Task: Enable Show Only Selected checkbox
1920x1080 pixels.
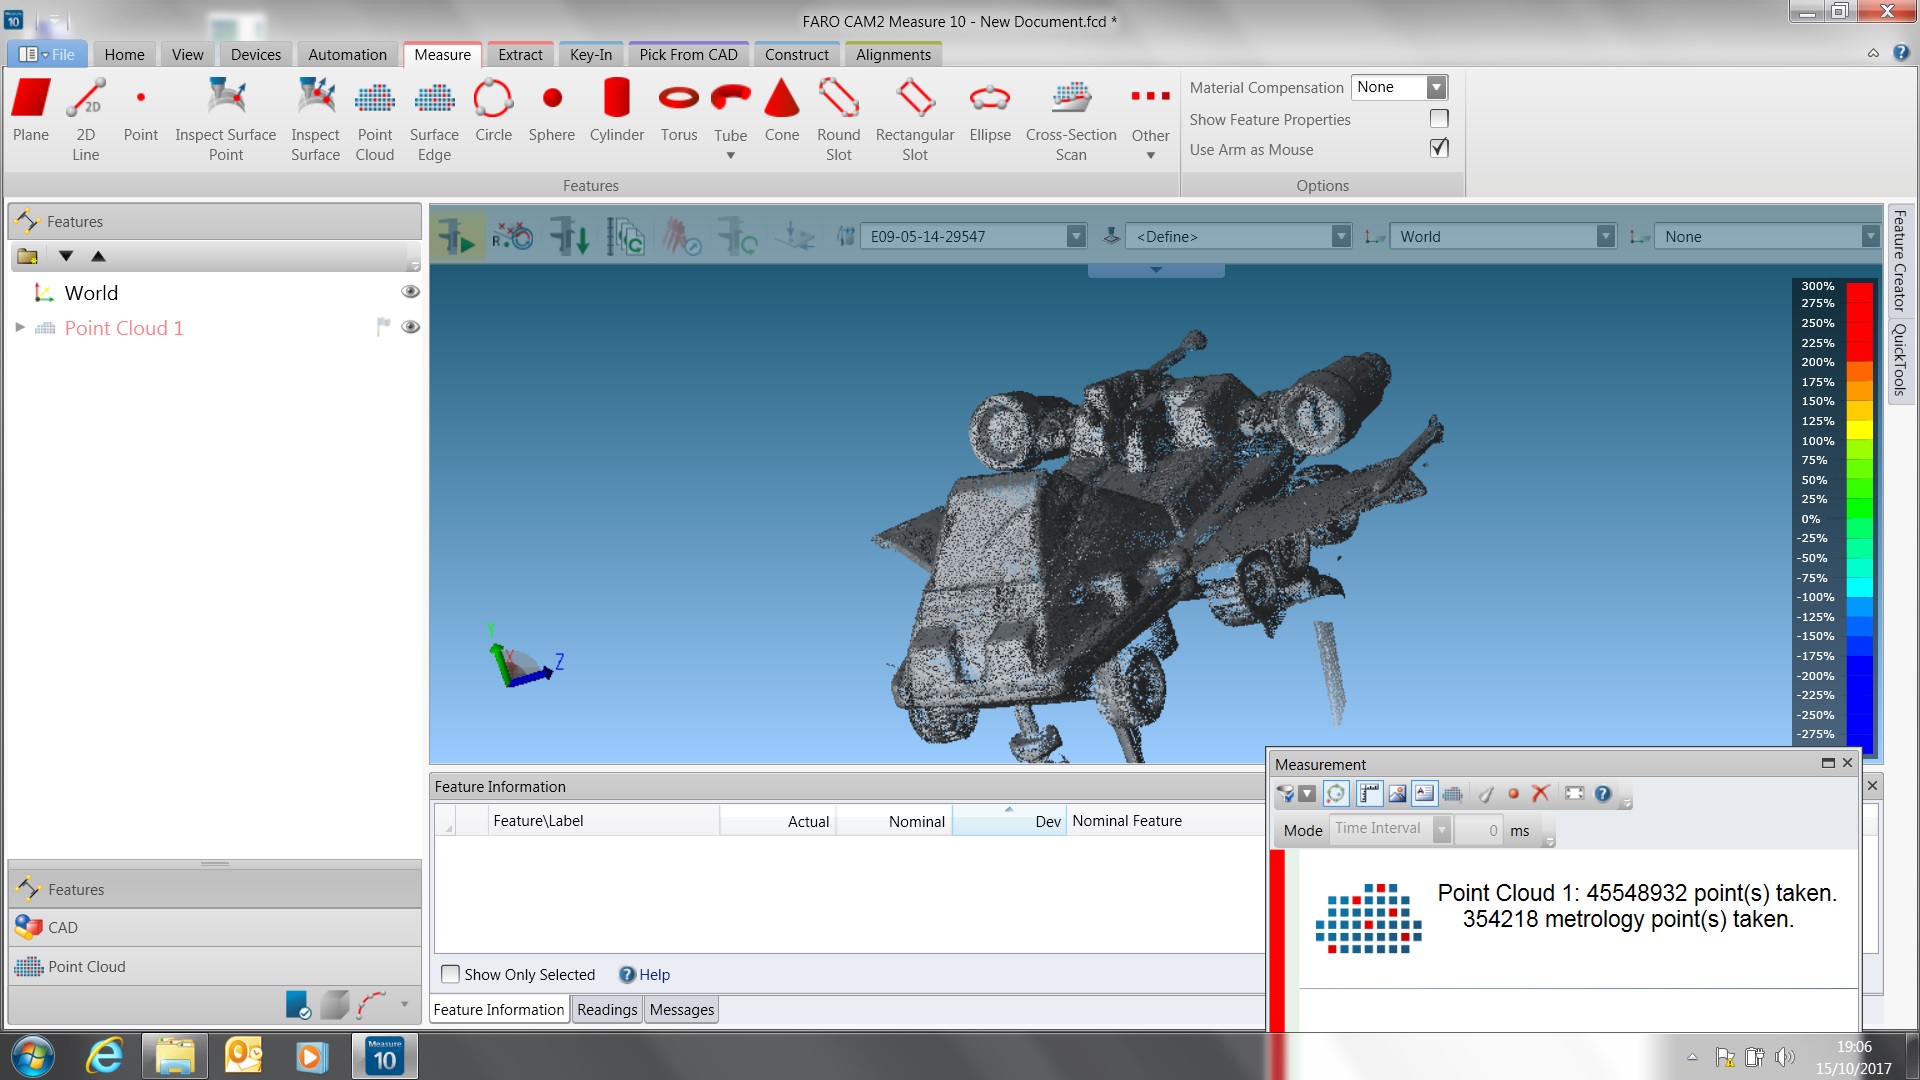Action: tap(451, 974)
